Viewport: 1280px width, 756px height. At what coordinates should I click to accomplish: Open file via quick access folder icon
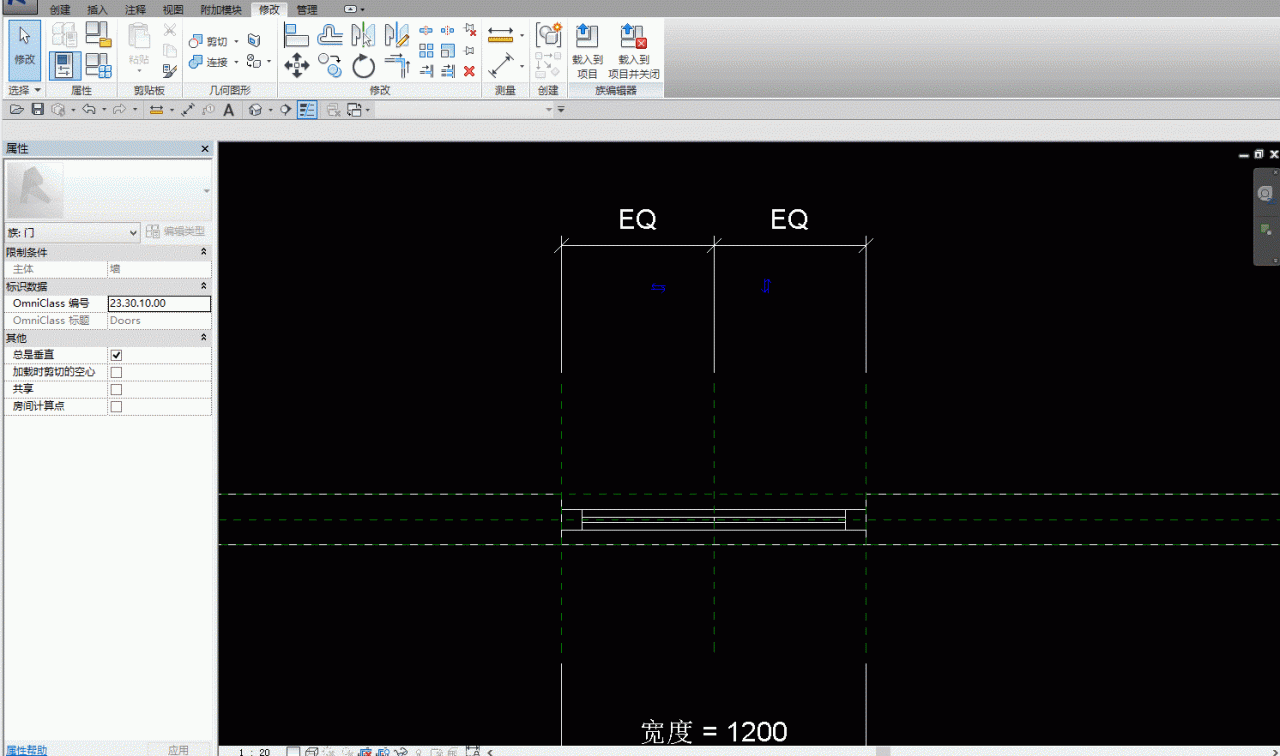point(17,109)
